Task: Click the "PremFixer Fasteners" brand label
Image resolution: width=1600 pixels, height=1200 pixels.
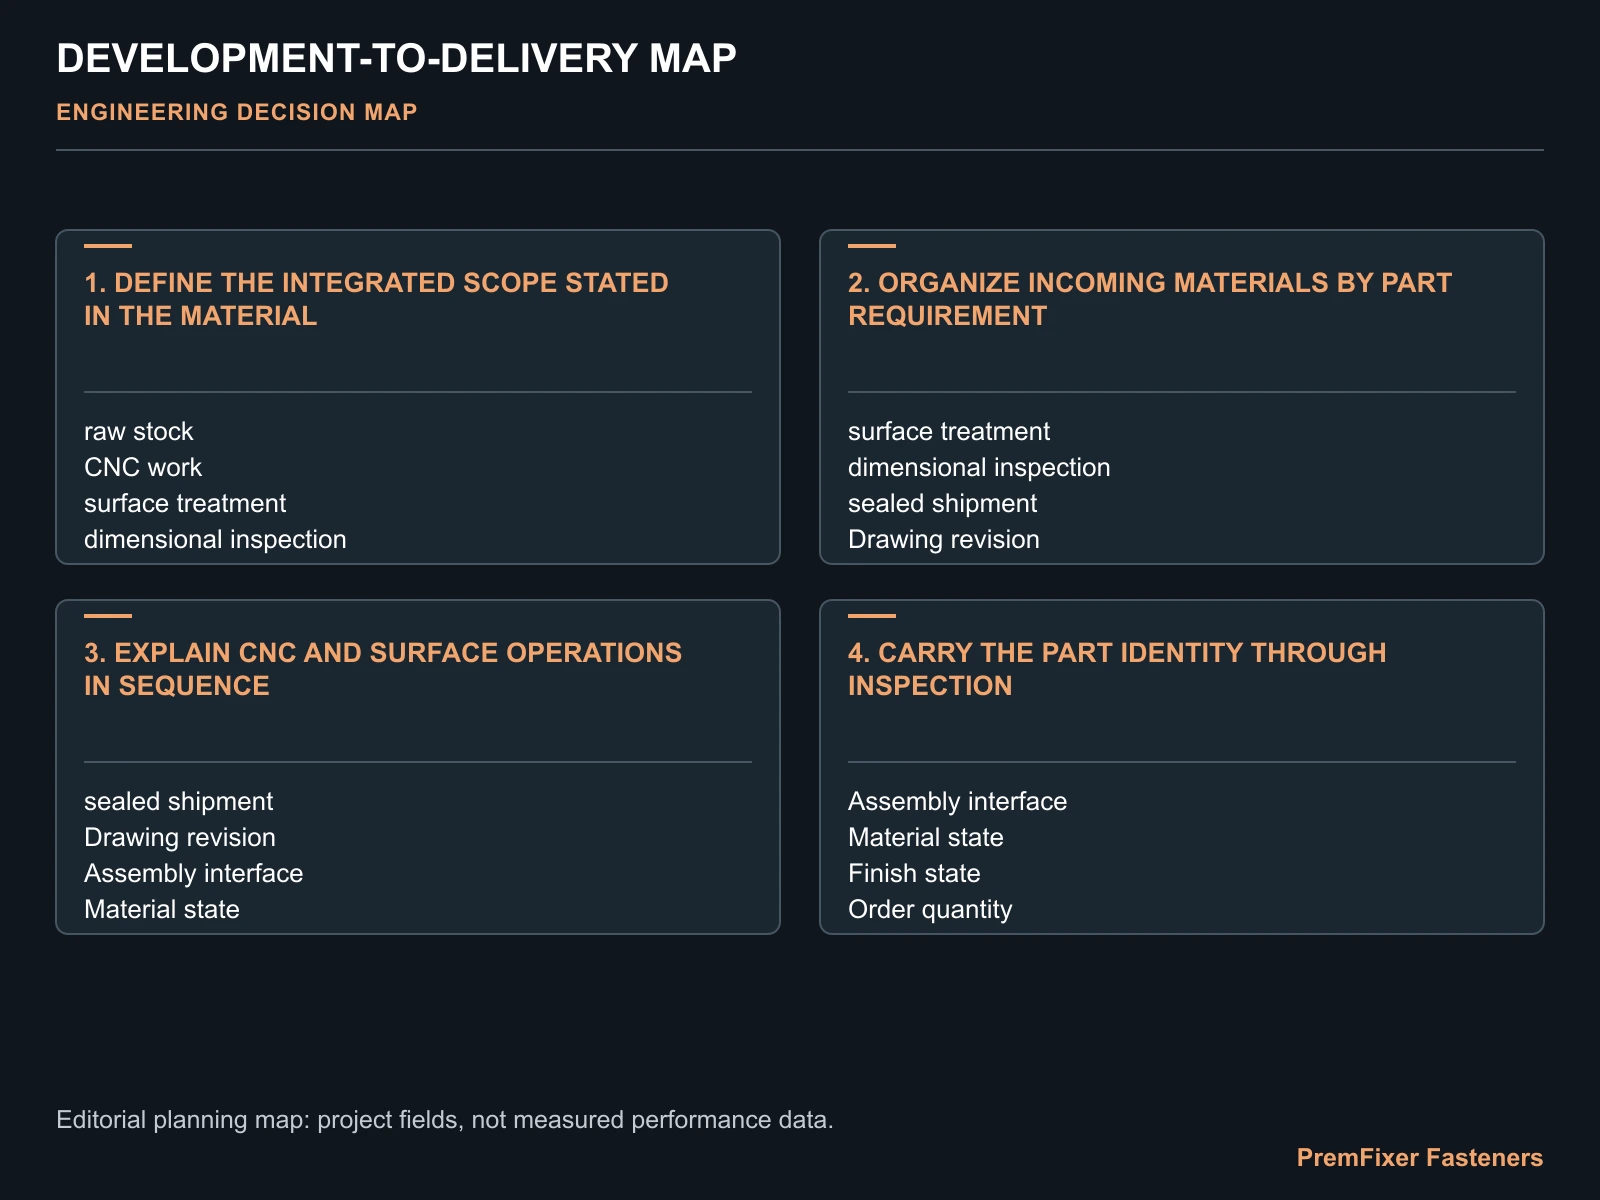Action: click(x=1420, y=1158)
